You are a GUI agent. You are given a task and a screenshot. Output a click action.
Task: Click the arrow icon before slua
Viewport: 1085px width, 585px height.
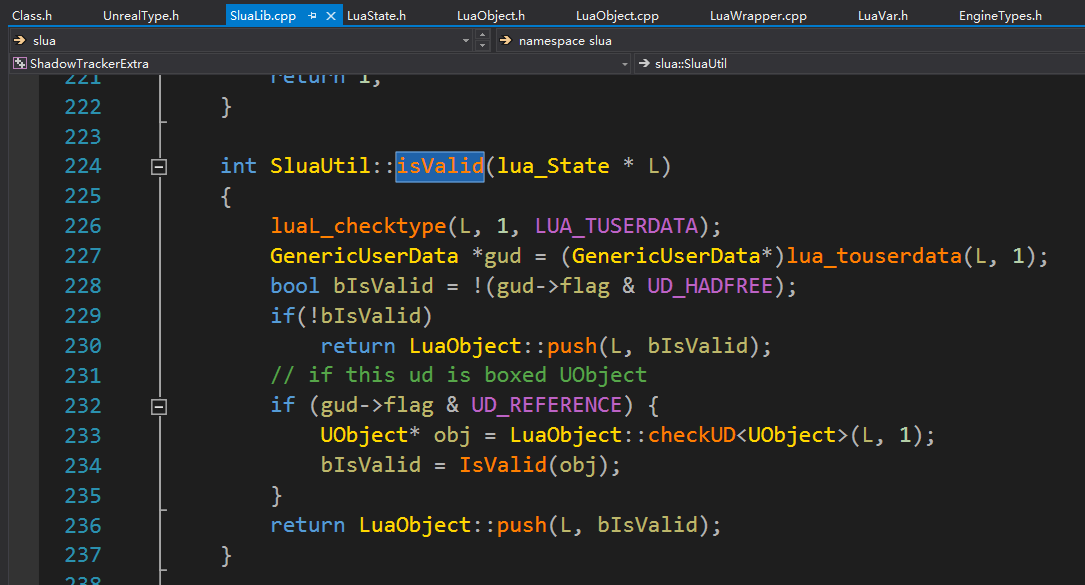[x=19, y=40]
